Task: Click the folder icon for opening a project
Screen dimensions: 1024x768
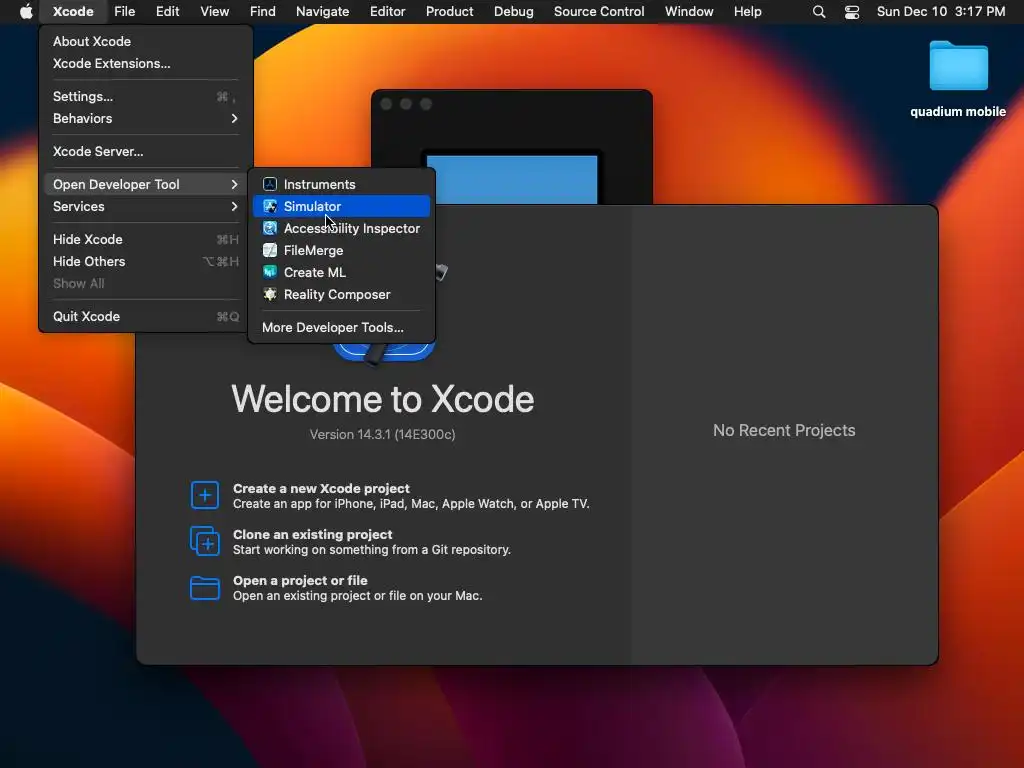Action: pos(205,588)
